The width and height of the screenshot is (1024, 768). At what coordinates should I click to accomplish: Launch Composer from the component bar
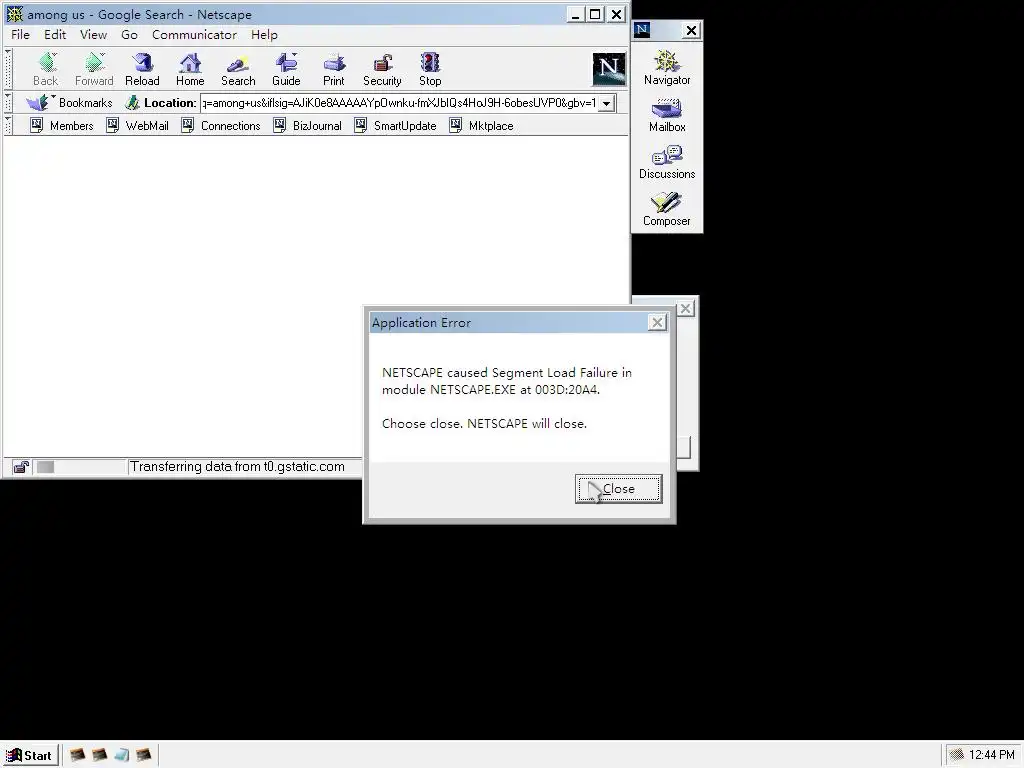[x=667, y=209]
